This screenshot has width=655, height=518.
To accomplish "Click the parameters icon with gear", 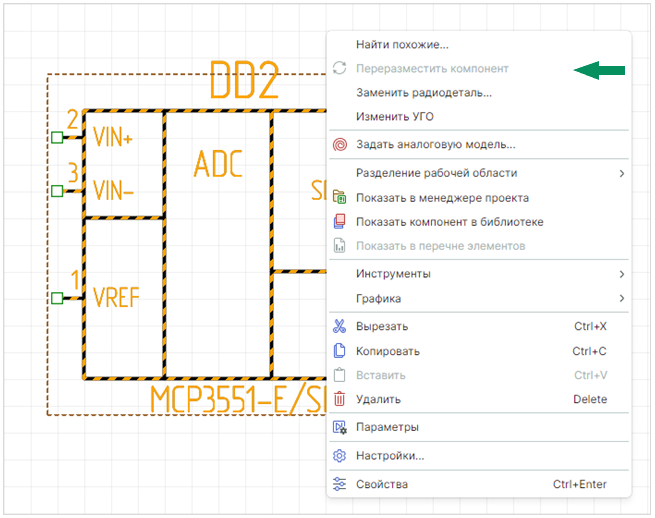I will pyautogui.click(x=339, y=427).
